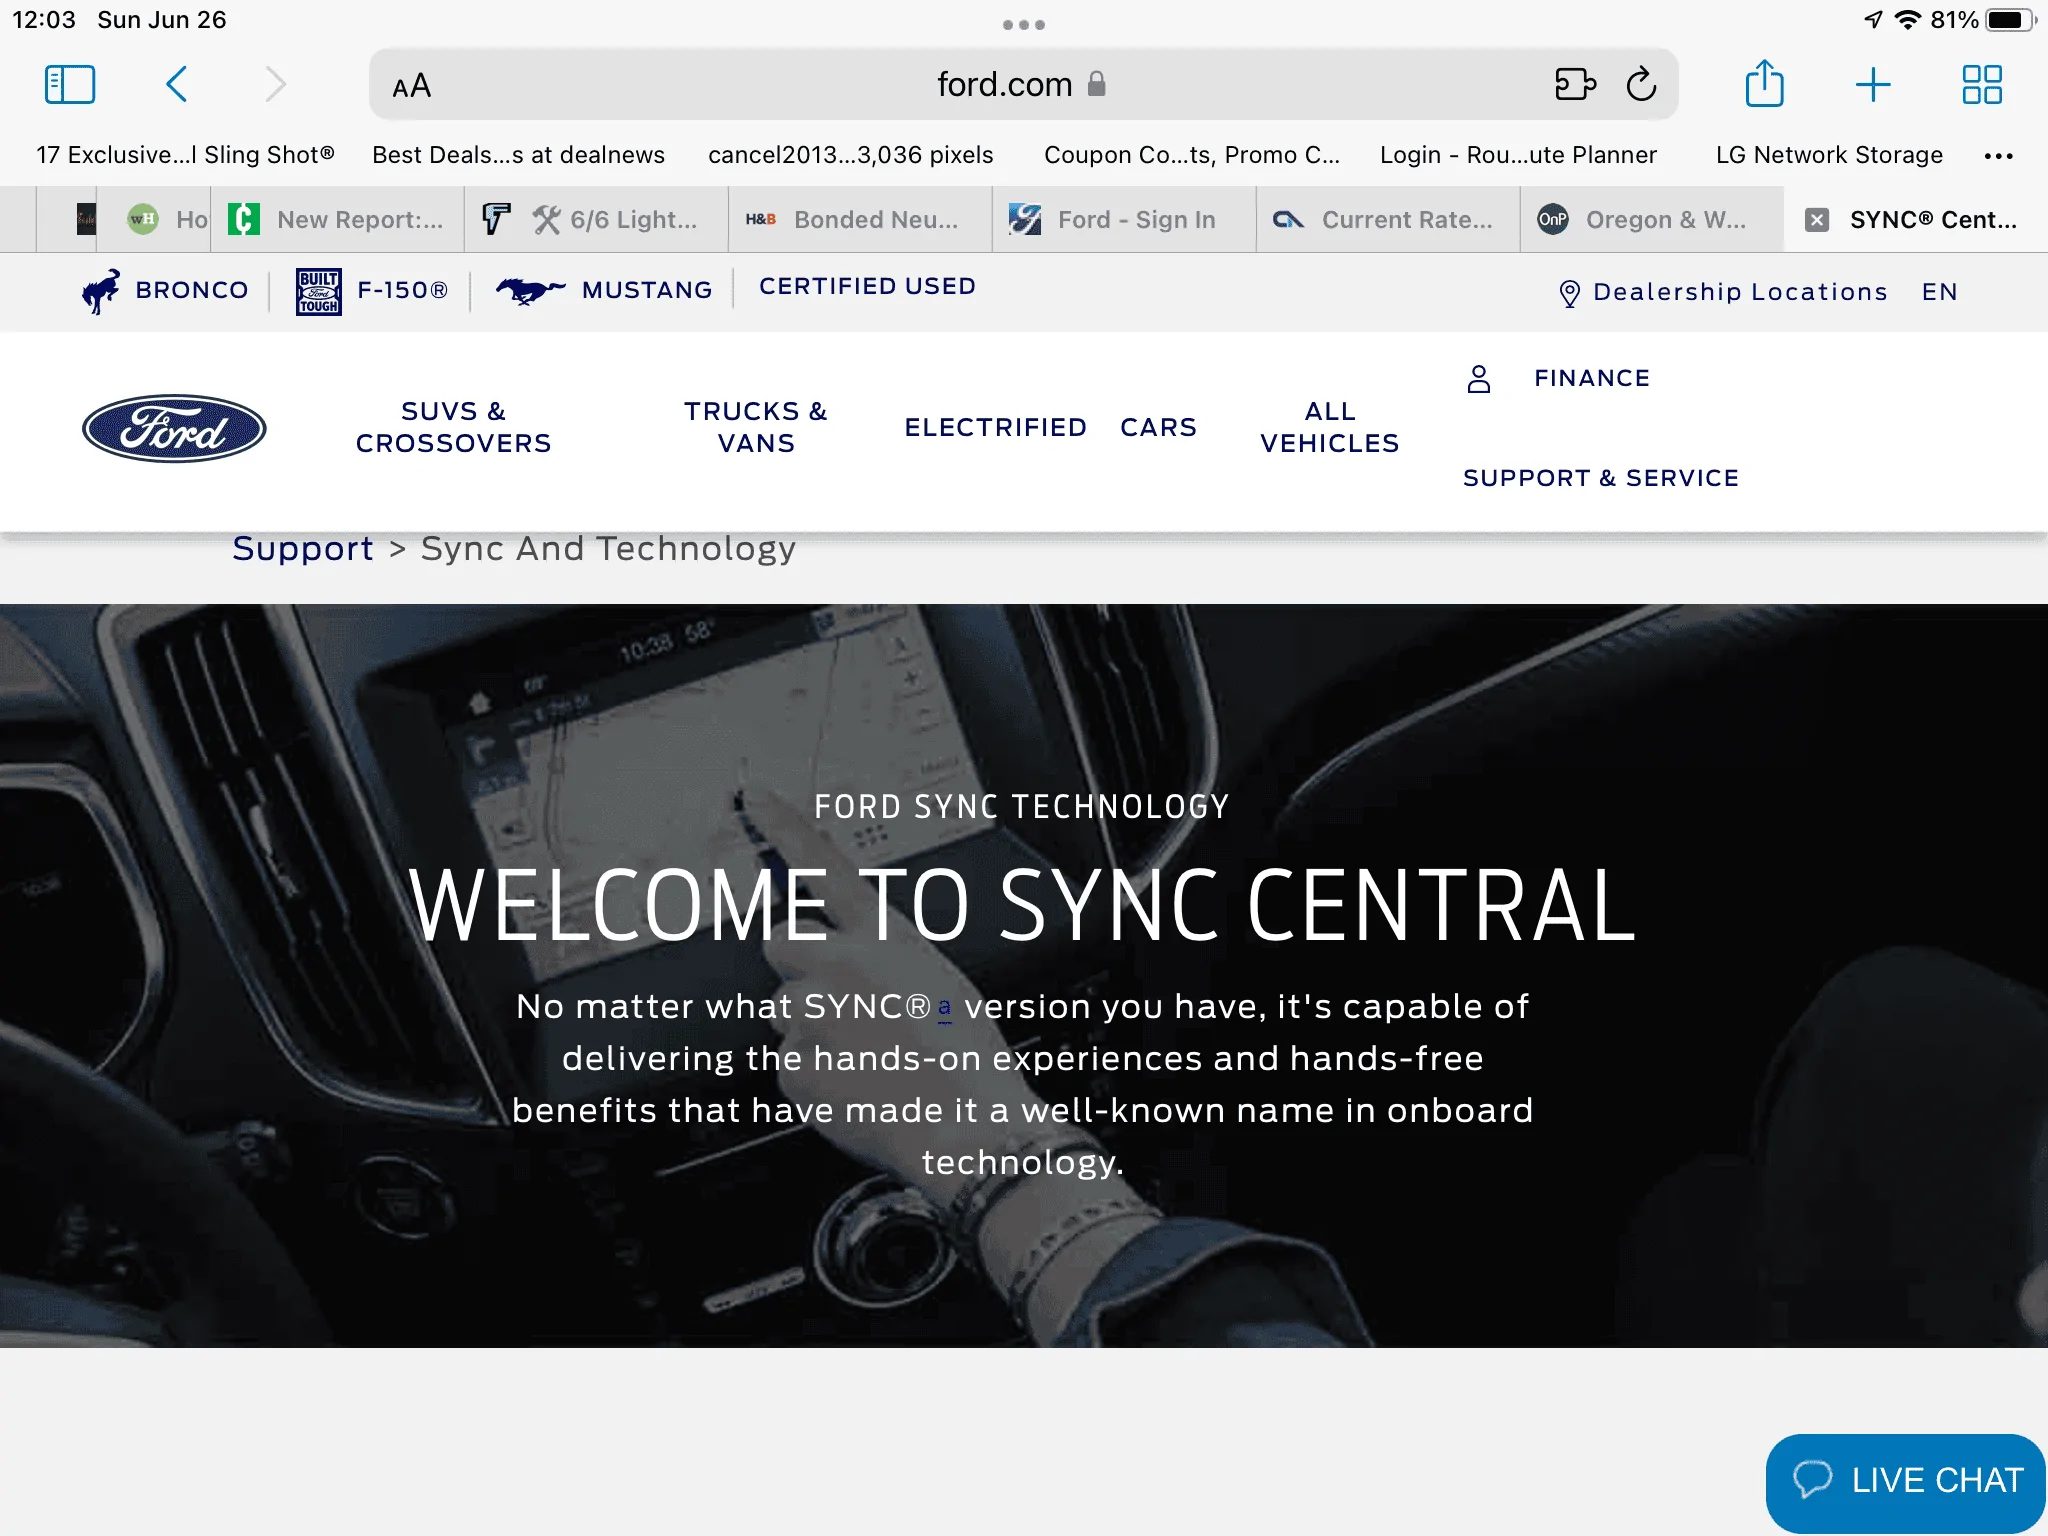Viewport: 2048px width, 1536px height.
Task: Go back to the previous page
Action: (x=177, y=85)
